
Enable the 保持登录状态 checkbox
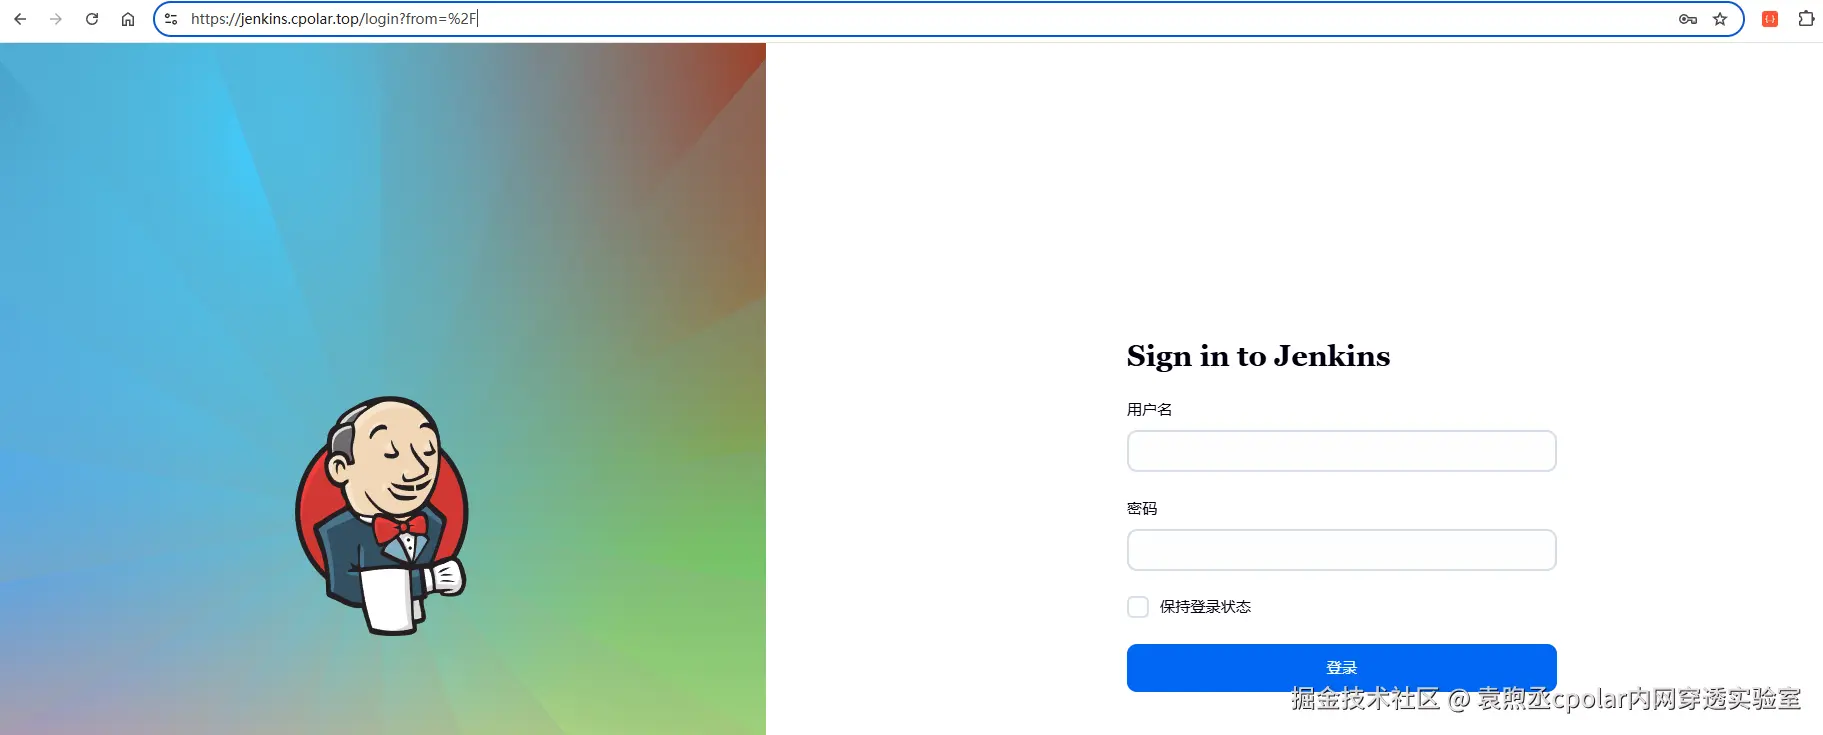pyautogui.click(x=1138, y=607)
